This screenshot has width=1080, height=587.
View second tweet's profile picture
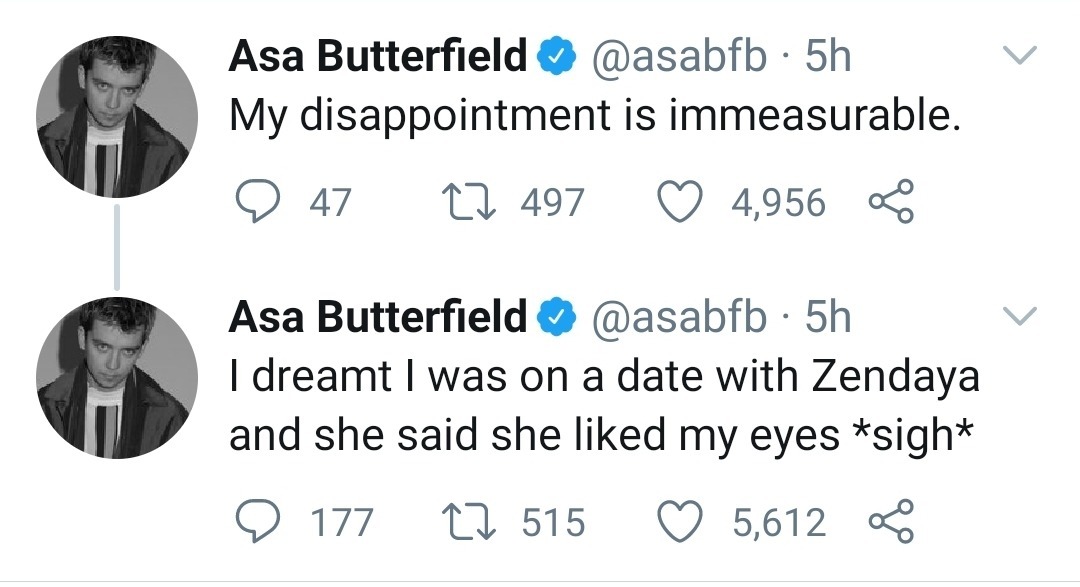click(x=117, y=378)
